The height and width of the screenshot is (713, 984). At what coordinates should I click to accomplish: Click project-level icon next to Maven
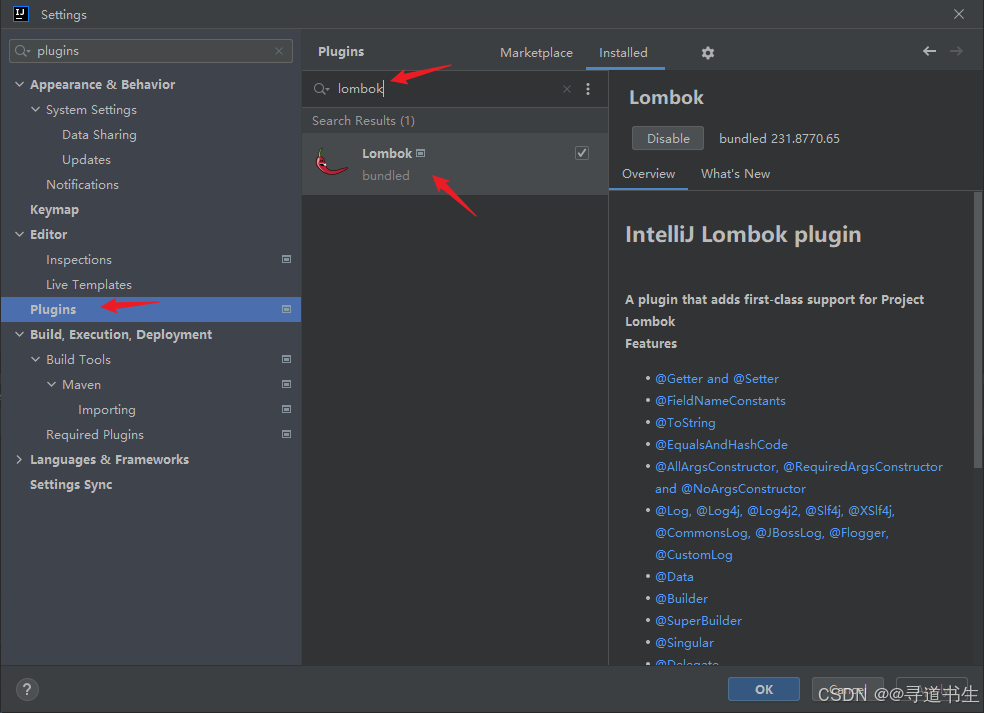coord(286,384)
